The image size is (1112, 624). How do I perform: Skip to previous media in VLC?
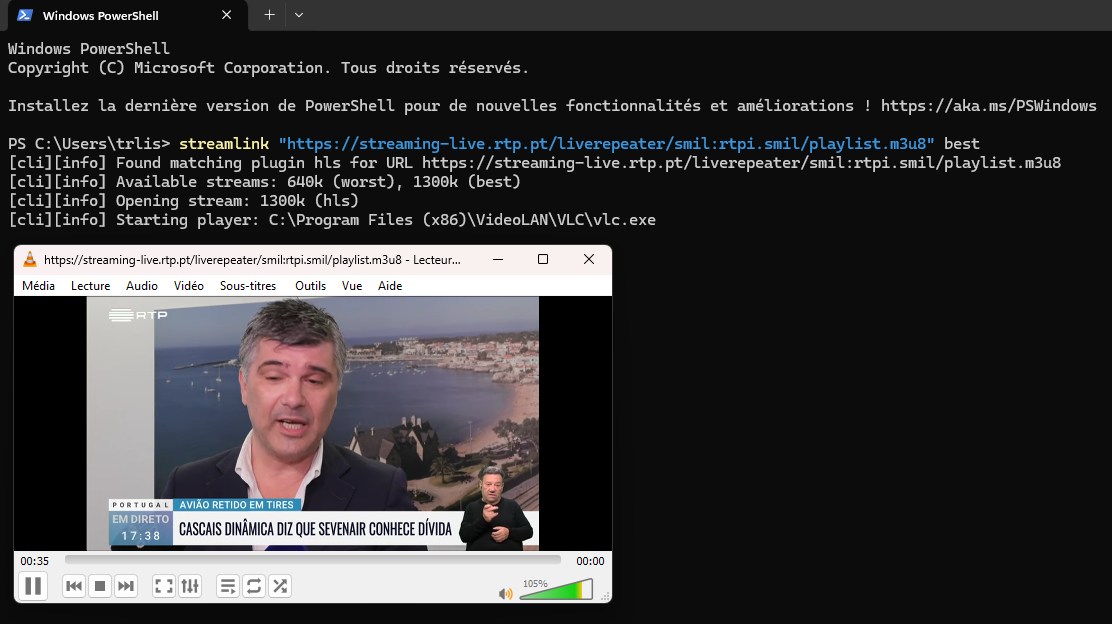pyautogui.click(x=74, y=586)
